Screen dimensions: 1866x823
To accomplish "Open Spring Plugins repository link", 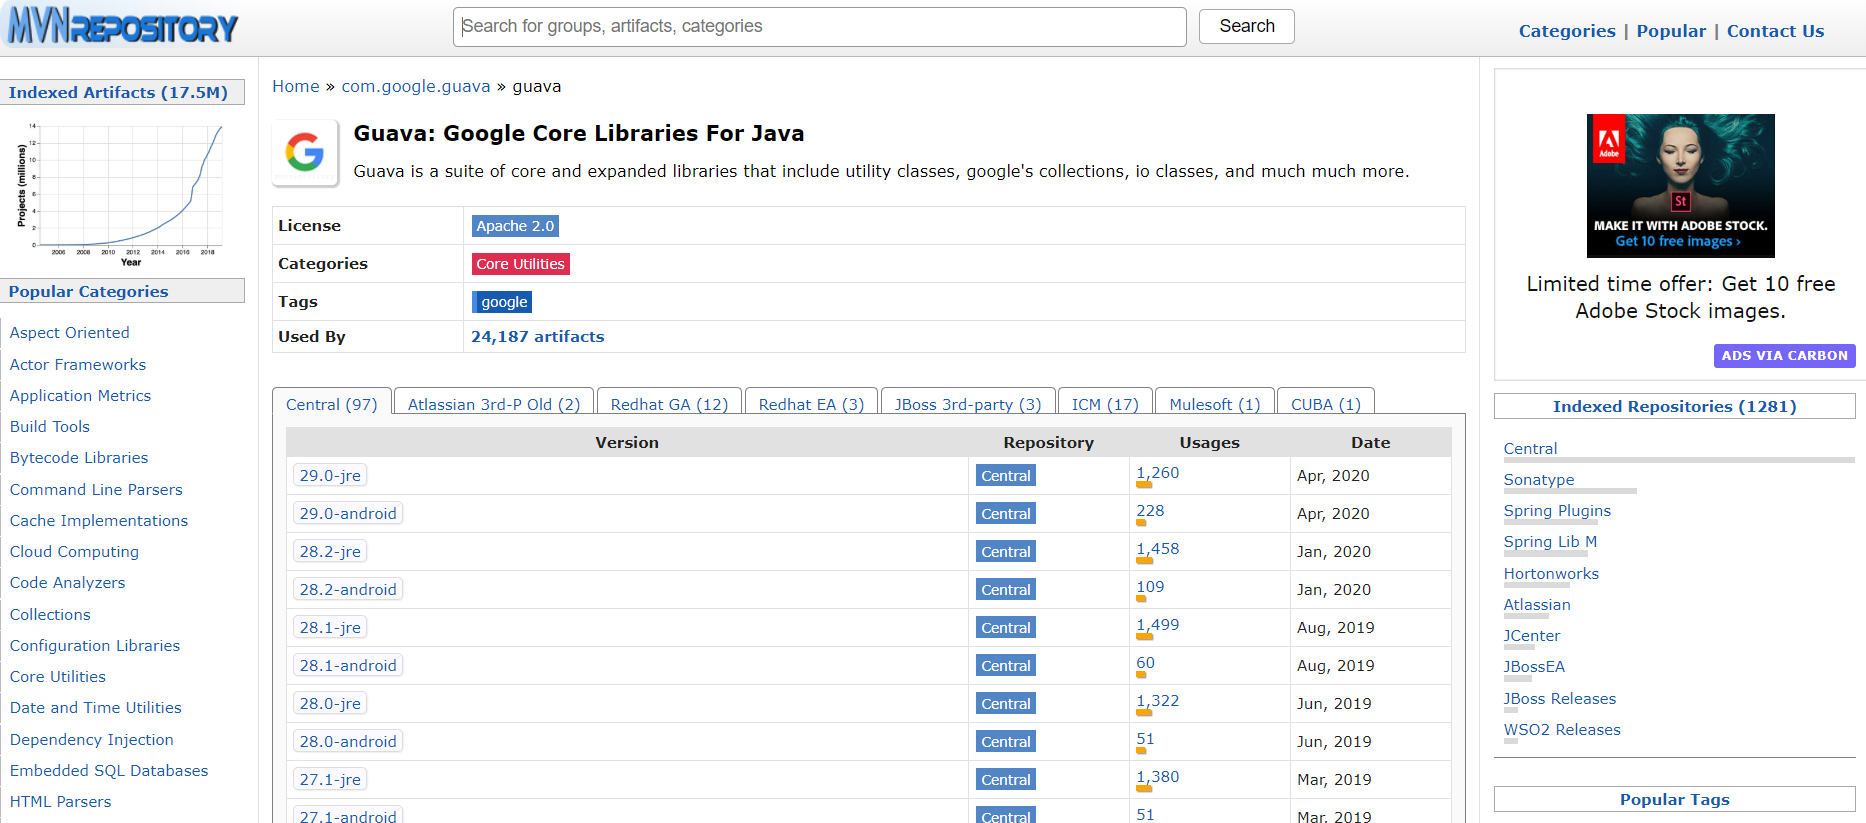I will tap(1557, 511).
